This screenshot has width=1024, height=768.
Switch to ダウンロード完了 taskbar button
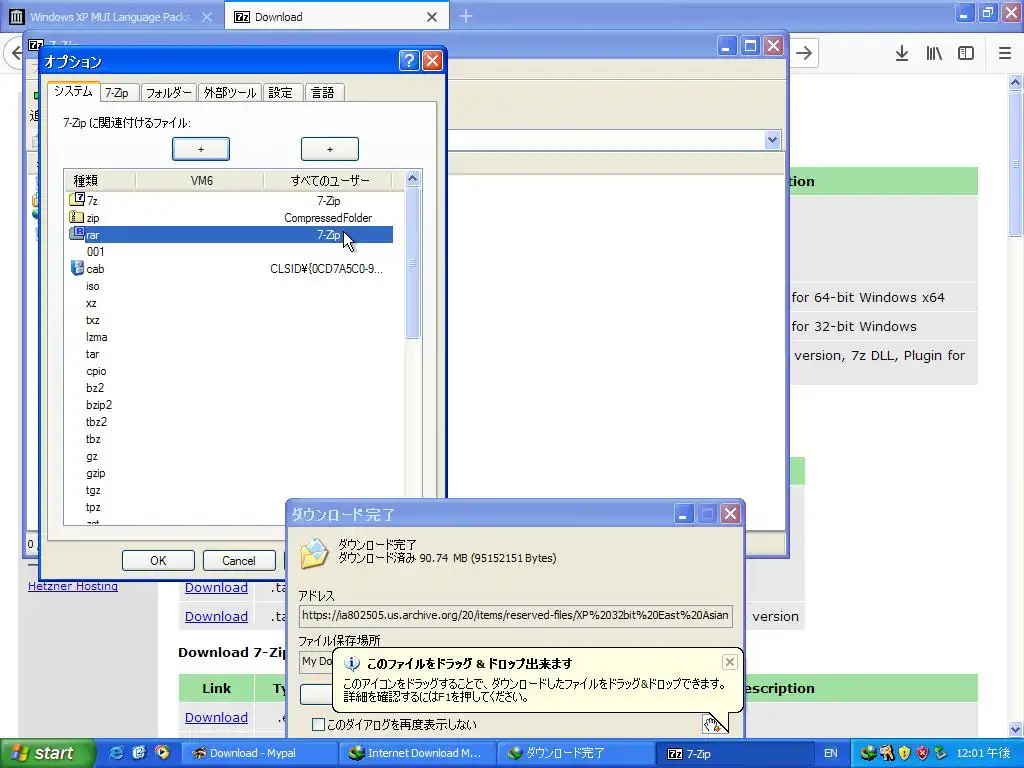click(576, 753)
